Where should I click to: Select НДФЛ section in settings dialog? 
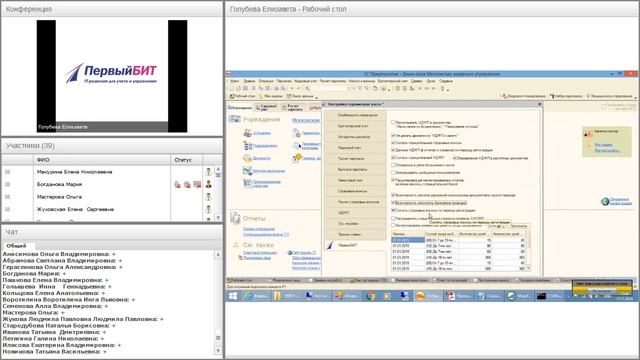pyautogui.click(x=355, y=213)
